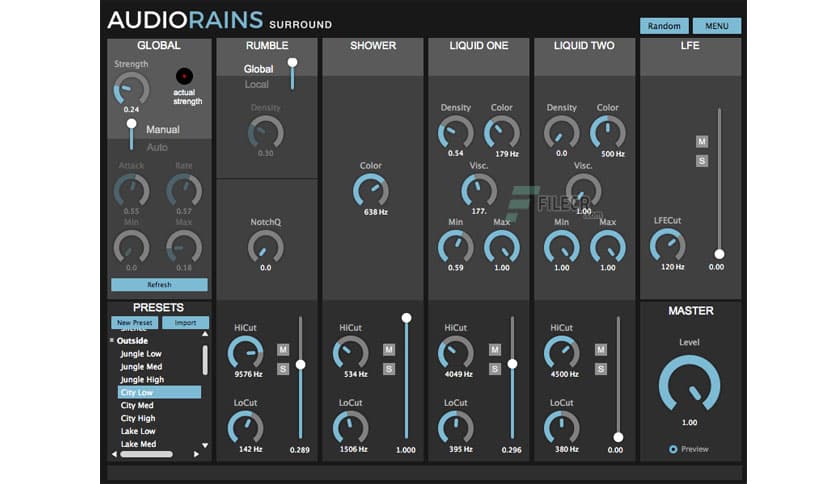836x484 pixels.
Task: Click the Import presets button
Action: point(185,322)
